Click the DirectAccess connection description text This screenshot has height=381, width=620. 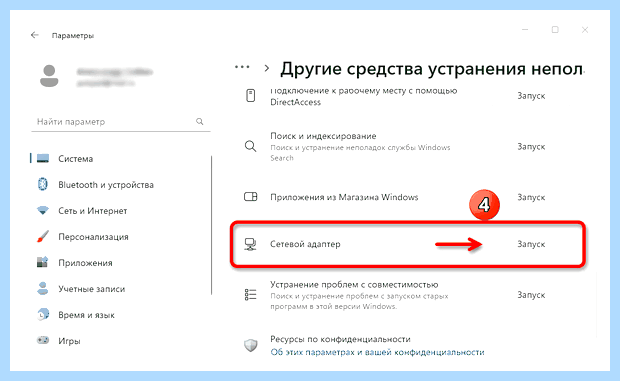[363, 96]
